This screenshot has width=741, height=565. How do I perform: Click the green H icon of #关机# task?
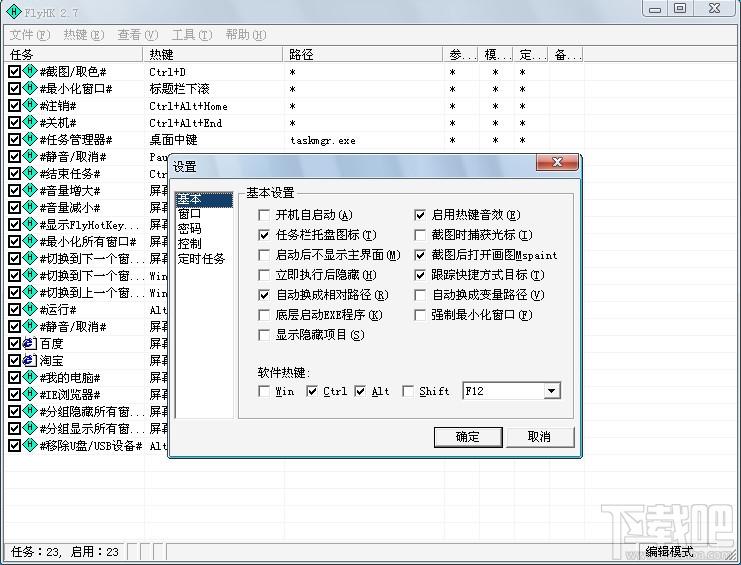pyautogui.click(x=30, y=122)
